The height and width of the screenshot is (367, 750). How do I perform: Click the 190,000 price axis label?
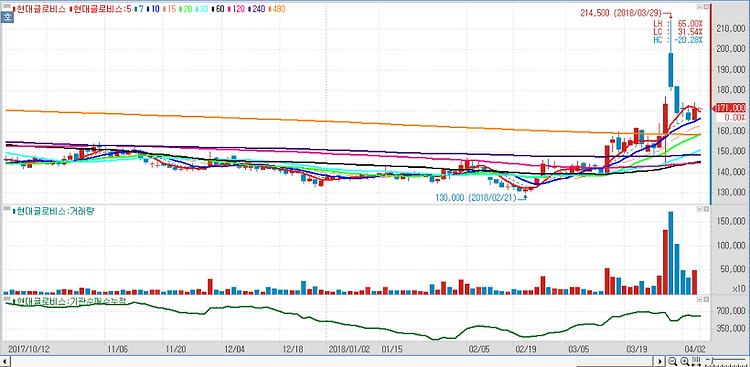(x=731, y=69)
